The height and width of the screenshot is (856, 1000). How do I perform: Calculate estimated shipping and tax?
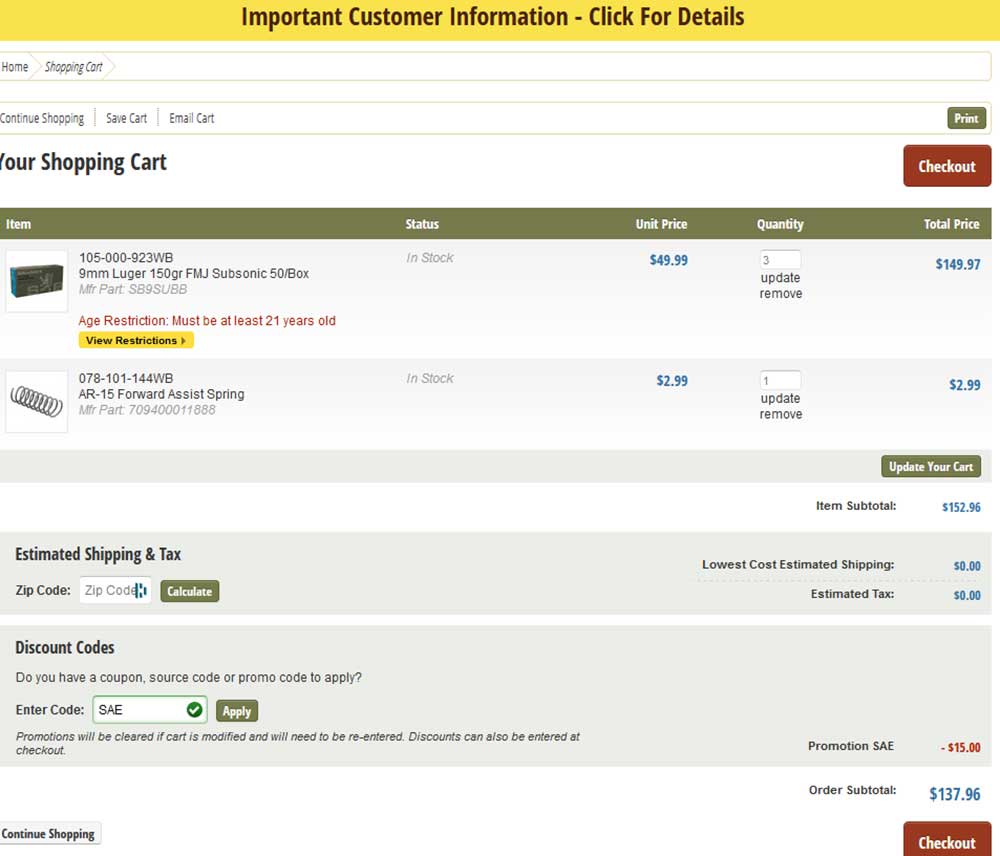[189, 591]
